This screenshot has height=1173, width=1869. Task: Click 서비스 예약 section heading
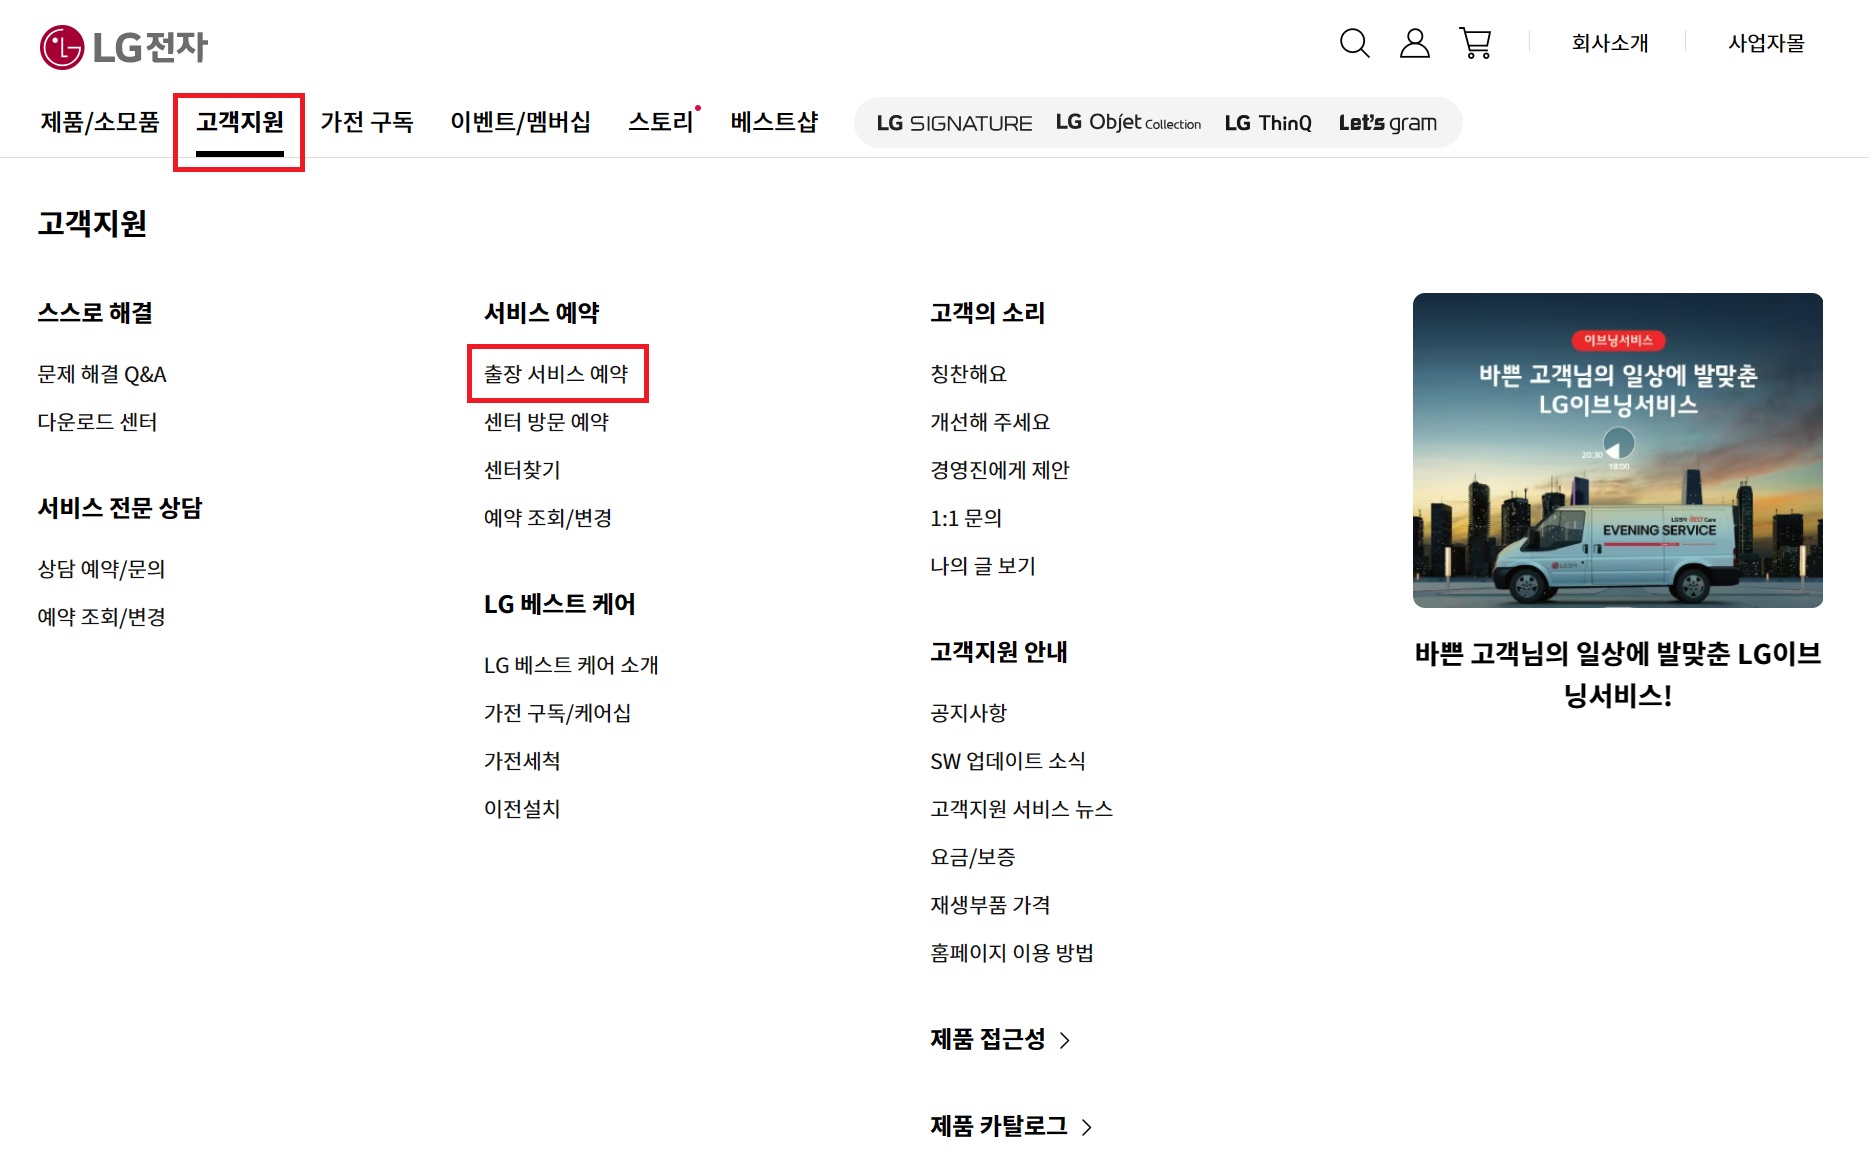tap(541, 313)
